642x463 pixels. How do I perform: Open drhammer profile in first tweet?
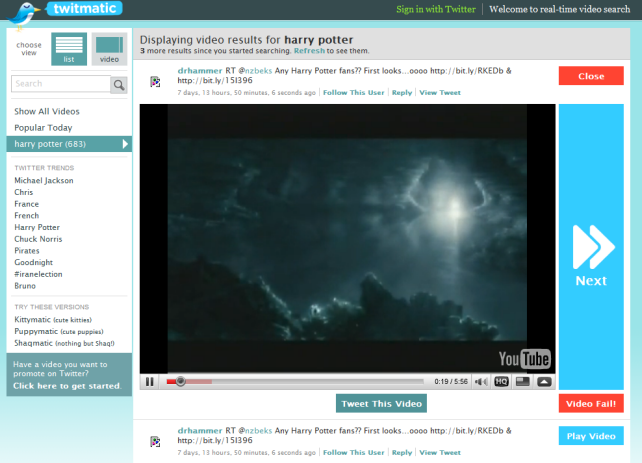(200, 70)
